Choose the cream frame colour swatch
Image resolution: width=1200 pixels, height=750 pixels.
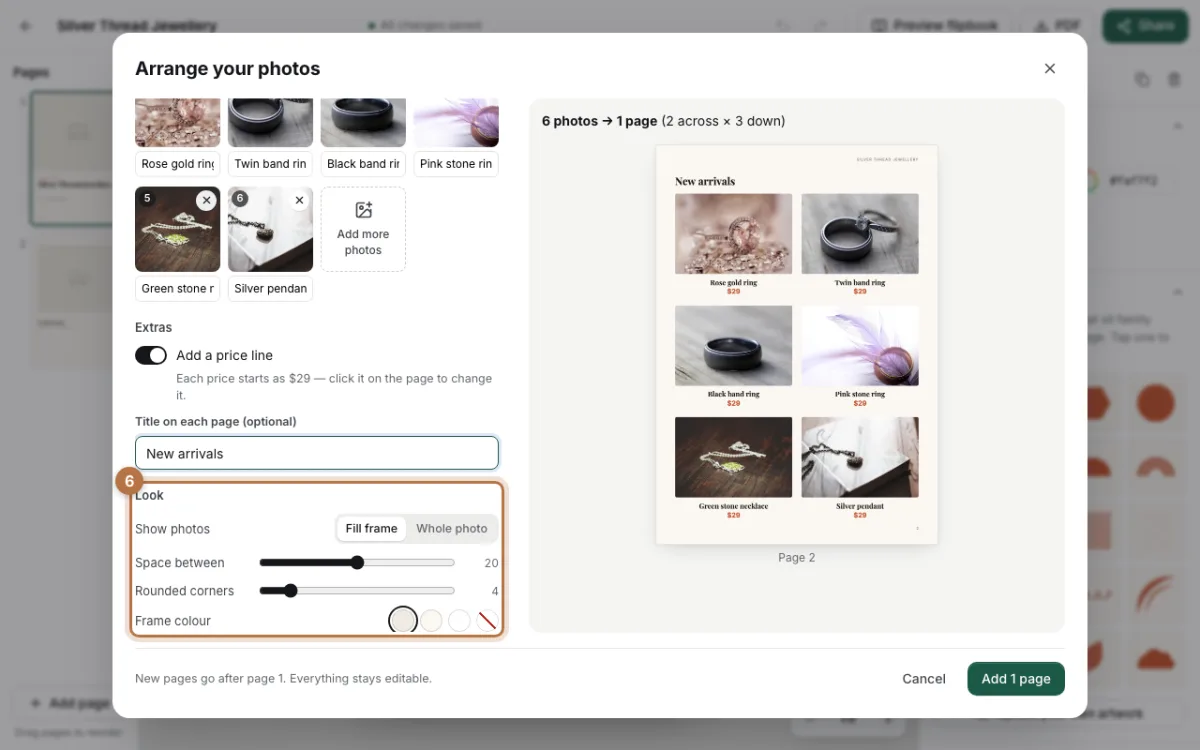pyautogui.click(x=431, y=621)
